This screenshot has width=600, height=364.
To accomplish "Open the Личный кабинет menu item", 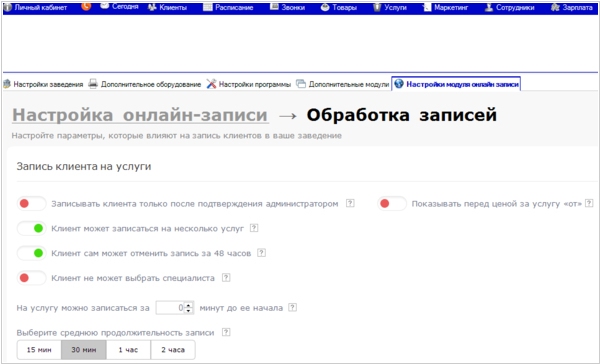I will (36, 7).
